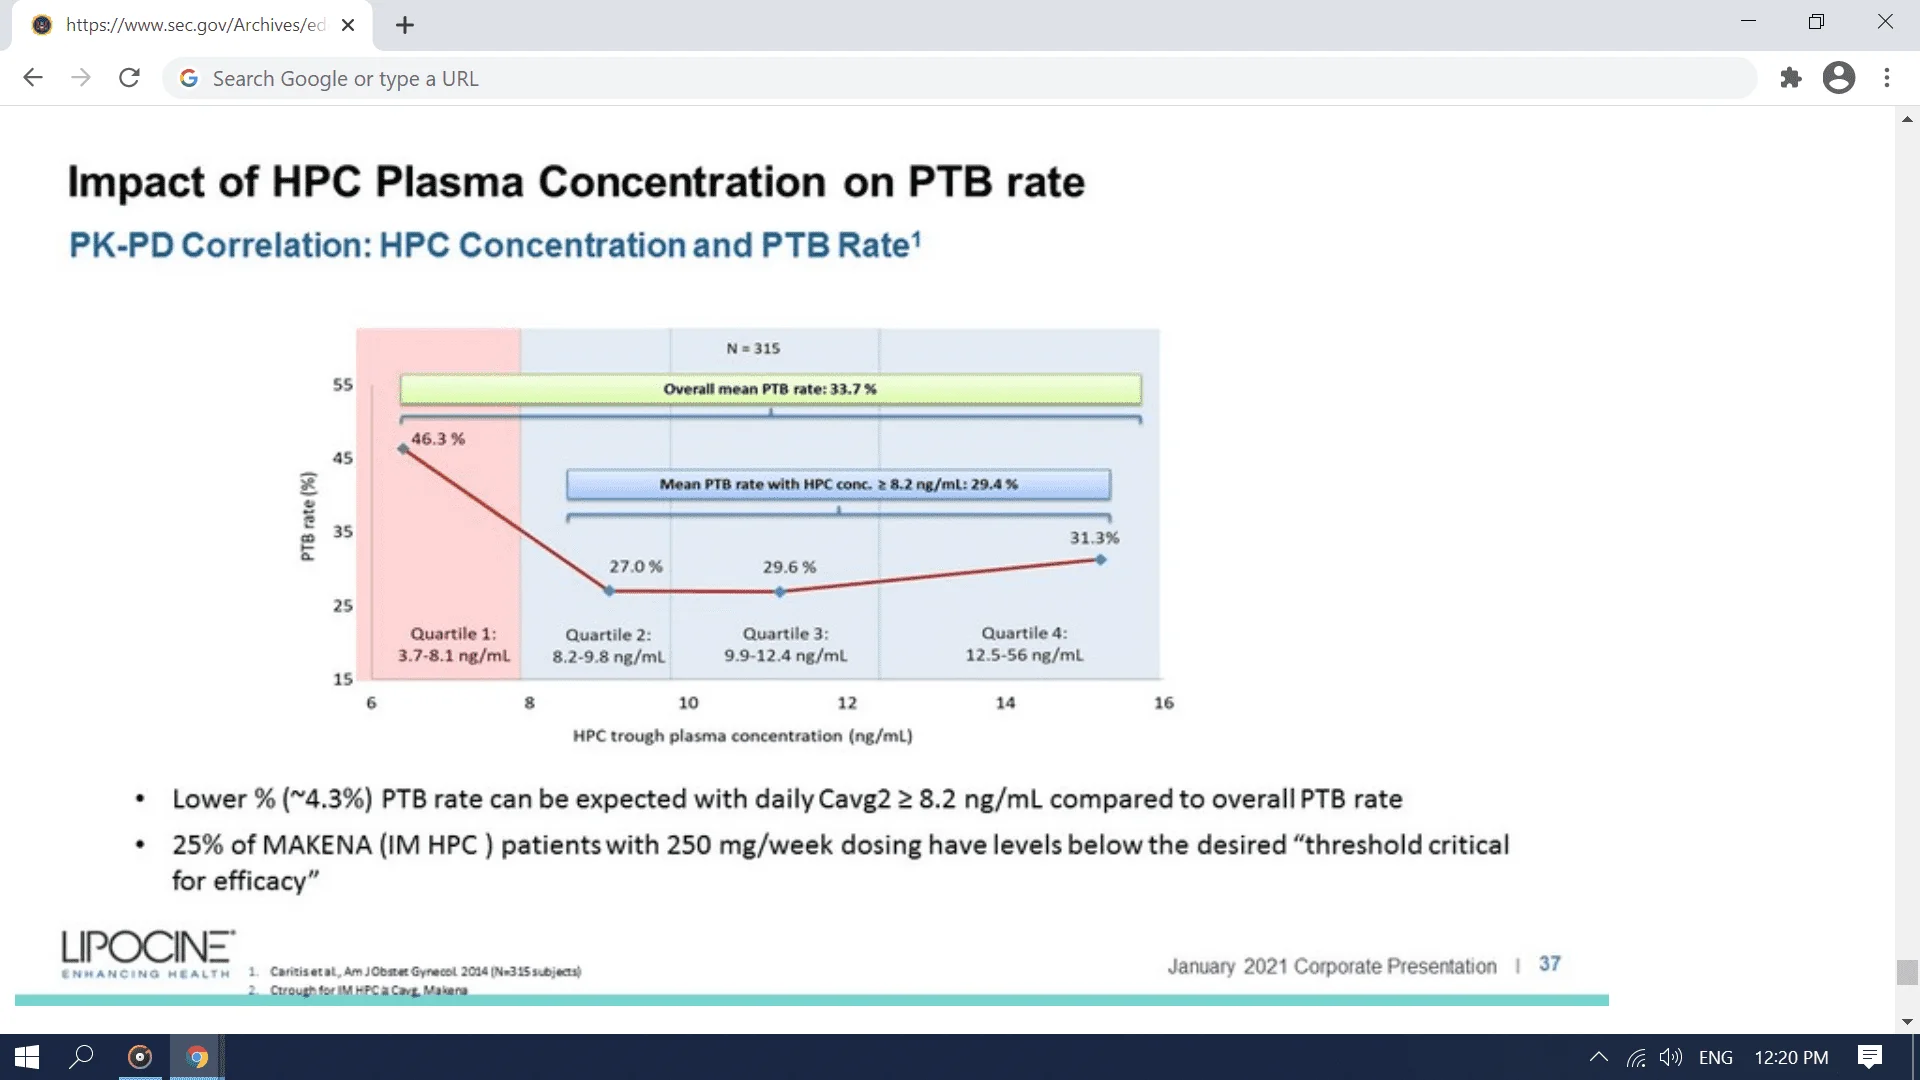Close the sec.gov tab
Screen dimensions: 1920x1080
(348, 25)
